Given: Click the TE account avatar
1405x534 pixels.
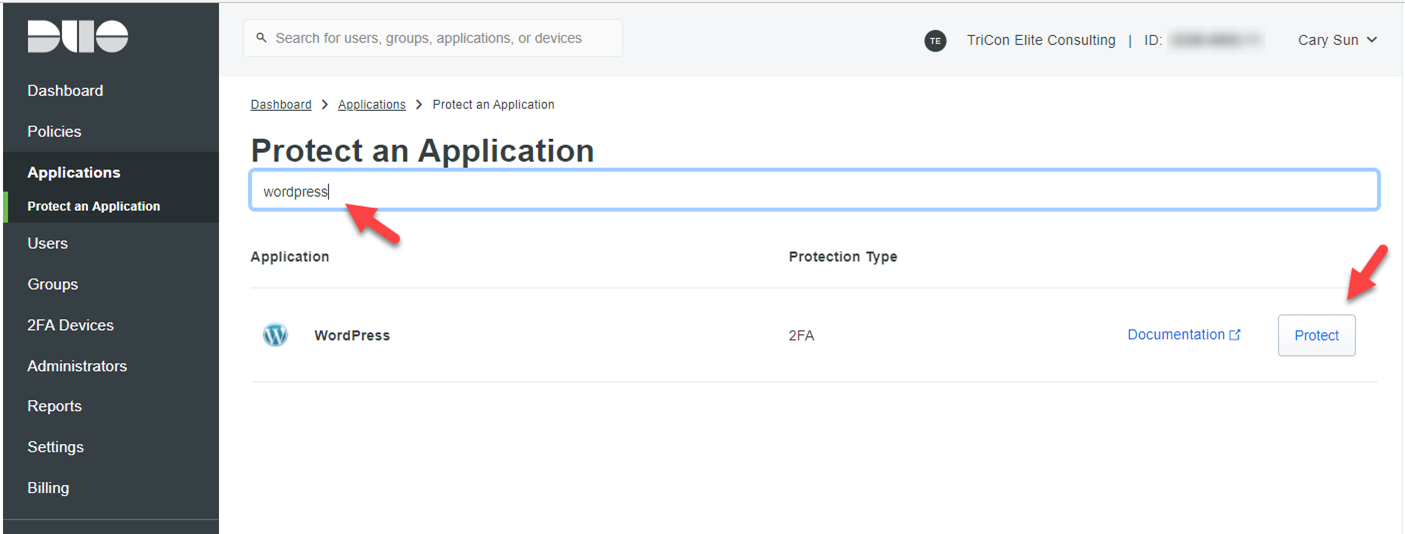Looking at the screenshot, I should pyautogui.click(x=935, y=41).
